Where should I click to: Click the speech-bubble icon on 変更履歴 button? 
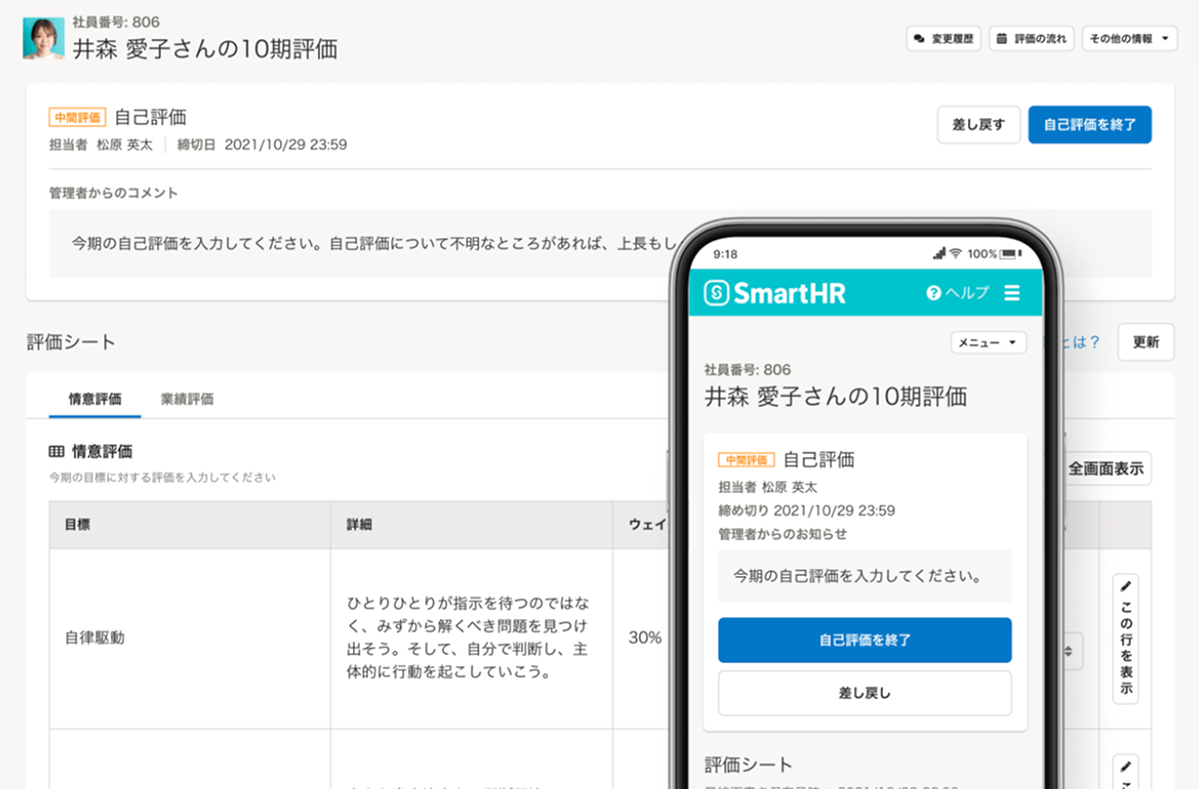point(918,38)
